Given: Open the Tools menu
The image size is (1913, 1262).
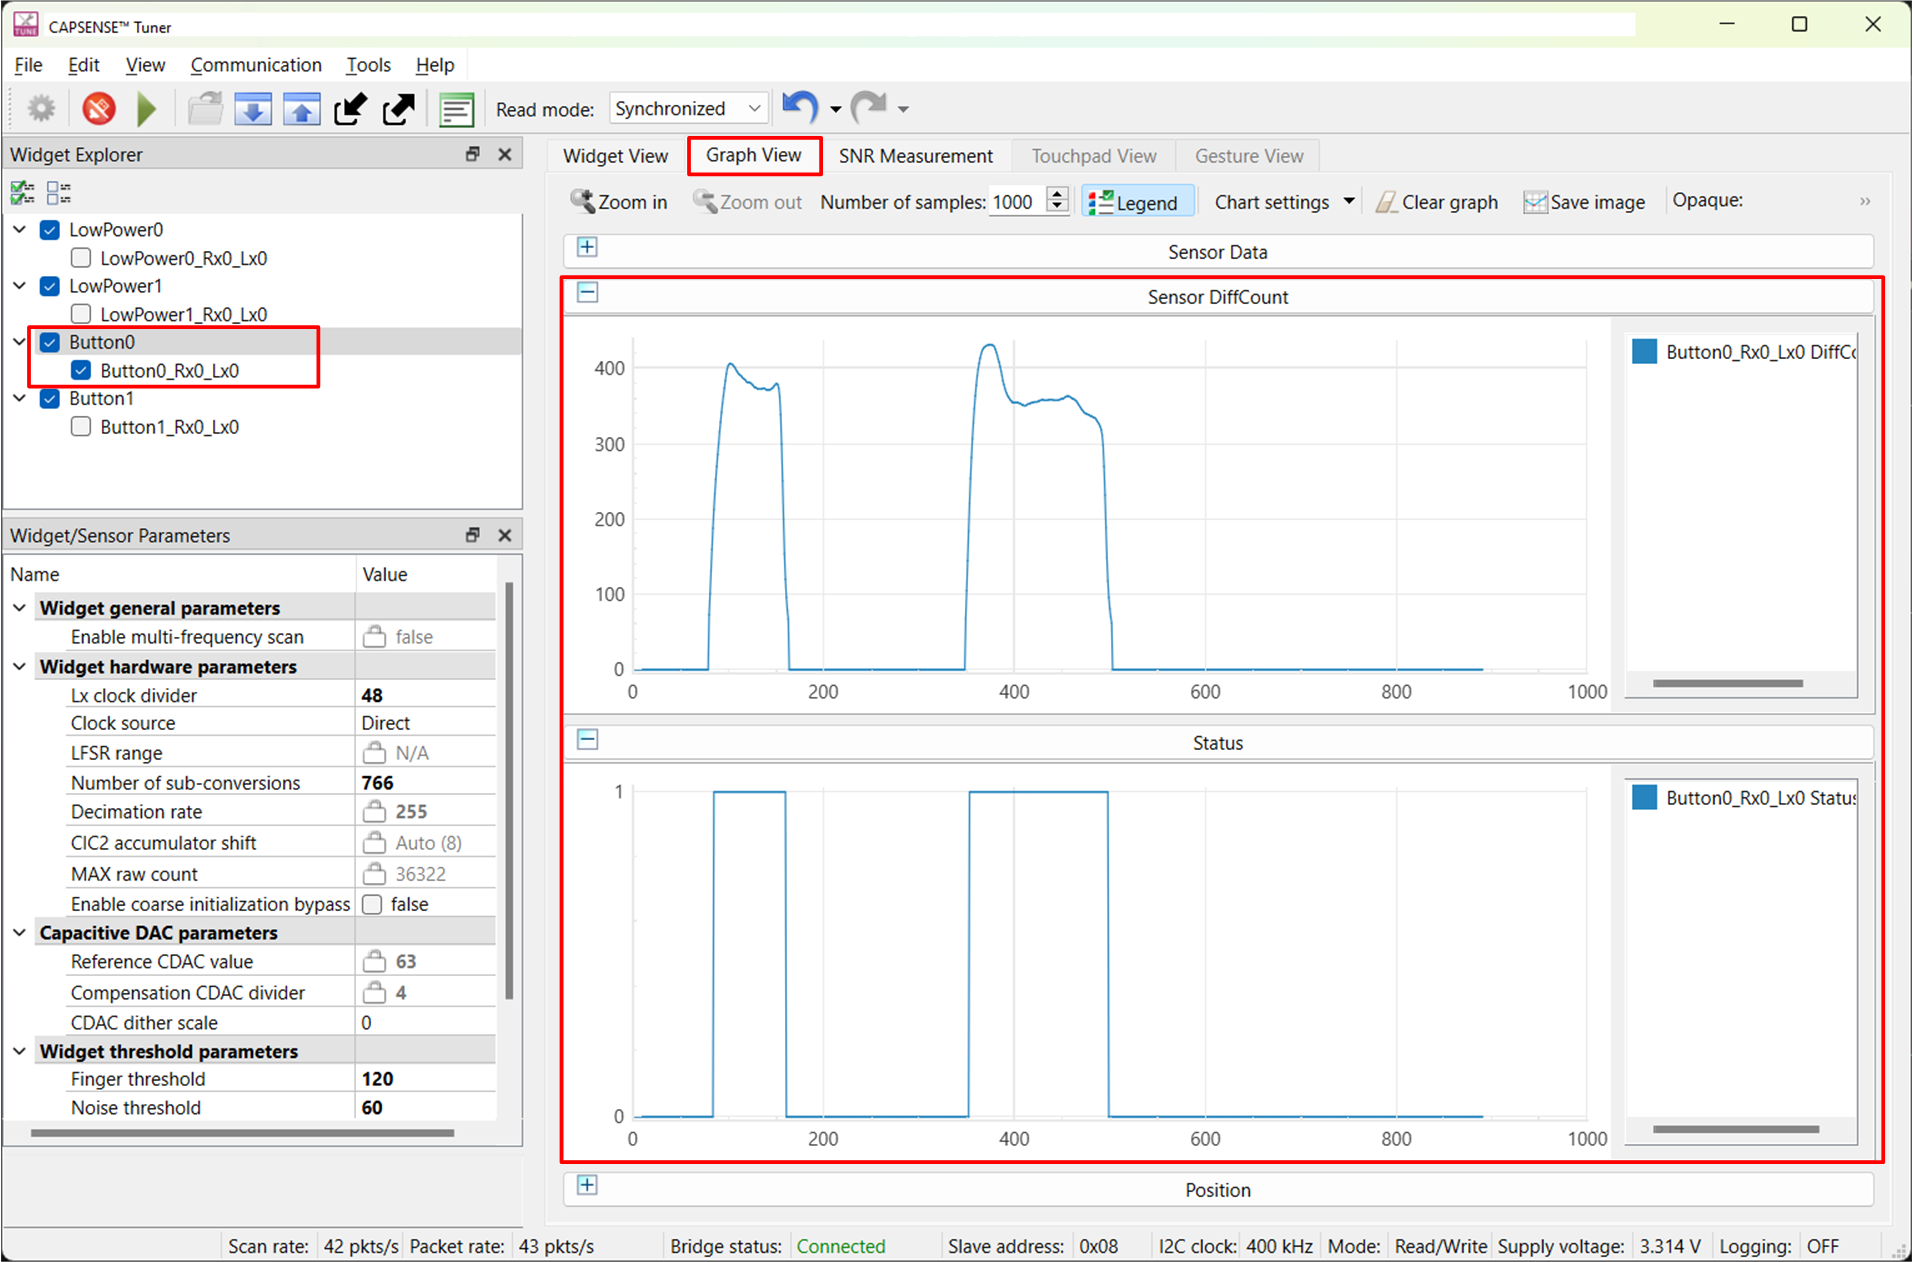Looking at the screenshot, I should point(368,65).
